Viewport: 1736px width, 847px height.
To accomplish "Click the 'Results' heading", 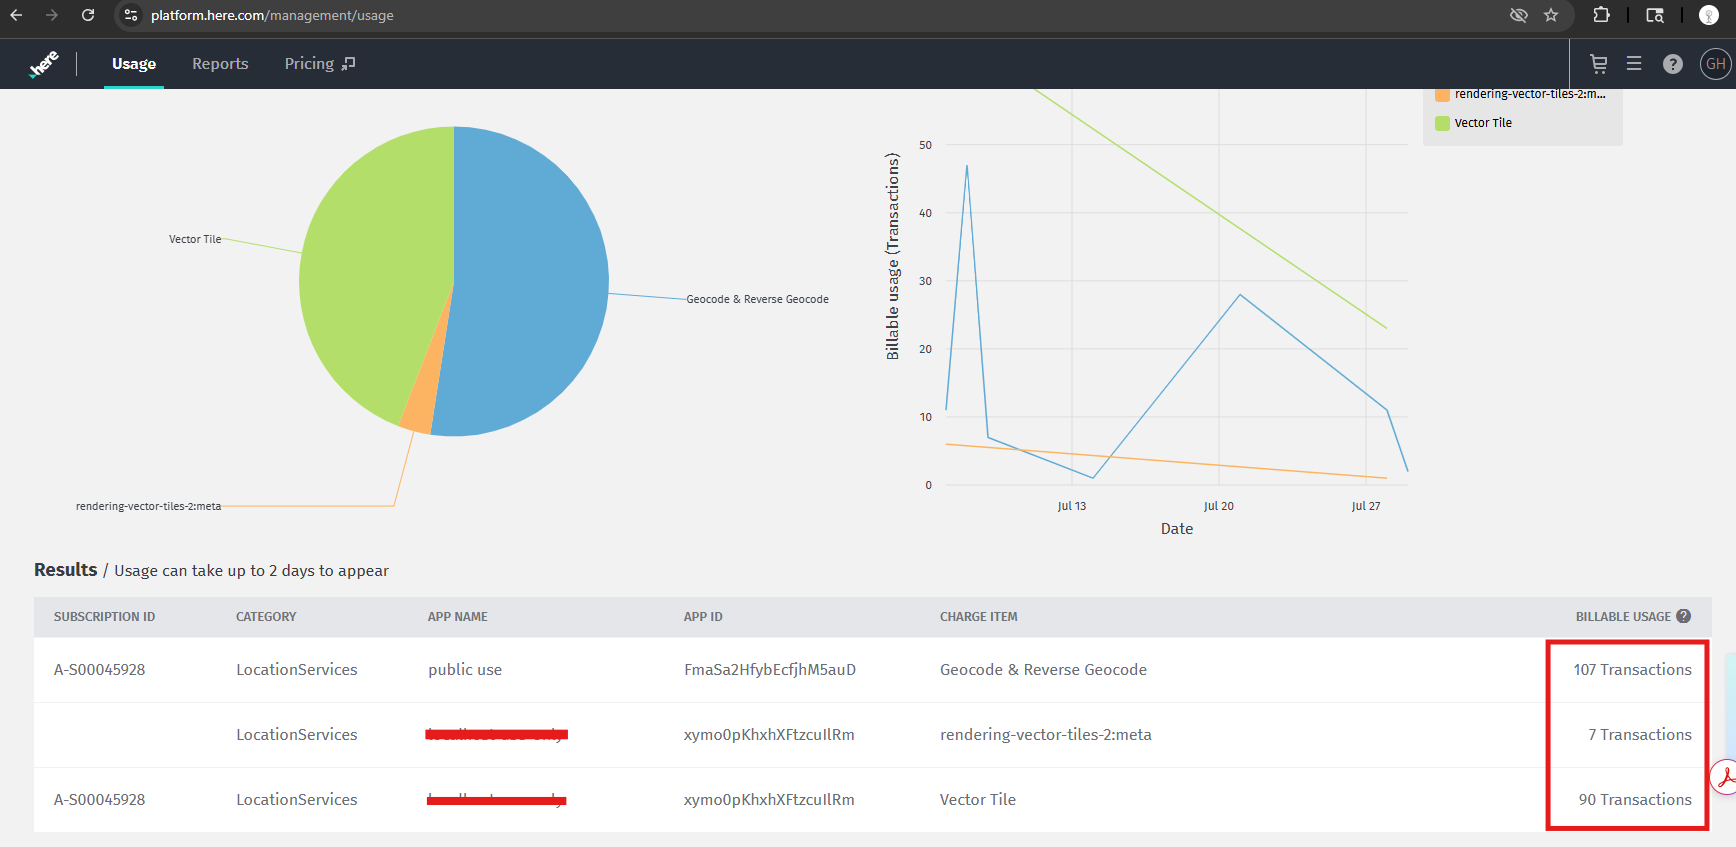I will (x=66, y=569).
